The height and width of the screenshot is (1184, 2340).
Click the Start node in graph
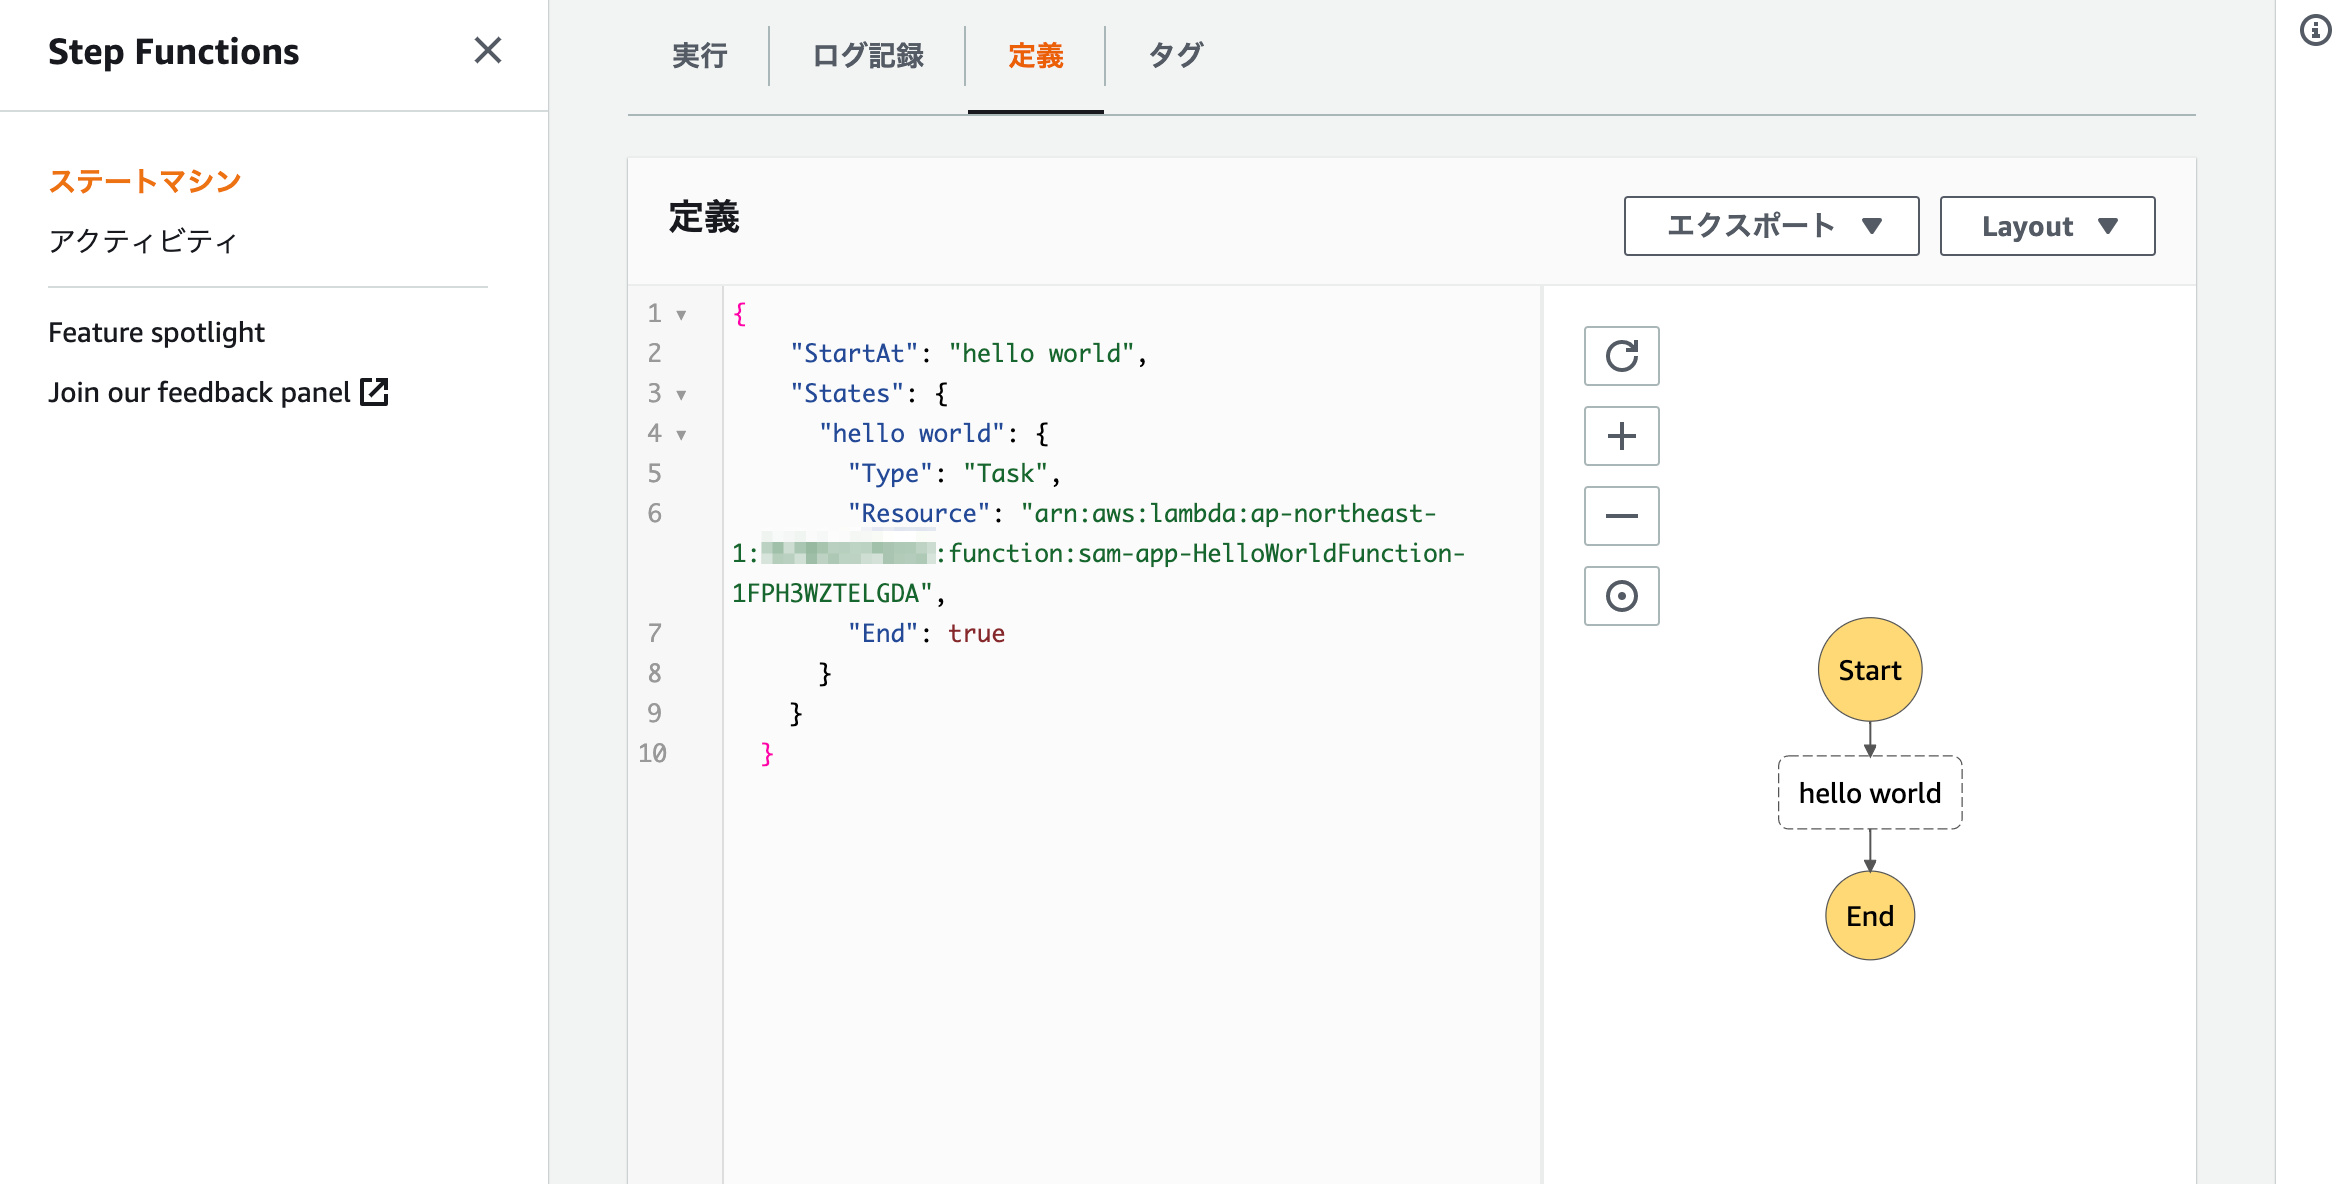pyautogui.click(x=1869, y=670)
